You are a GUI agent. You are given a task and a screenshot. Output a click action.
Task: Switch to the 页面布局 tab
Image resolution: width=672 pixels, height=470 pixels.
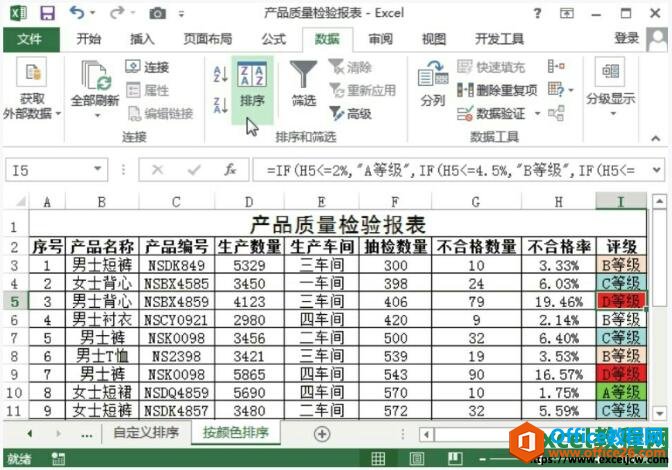pos(208,39)
